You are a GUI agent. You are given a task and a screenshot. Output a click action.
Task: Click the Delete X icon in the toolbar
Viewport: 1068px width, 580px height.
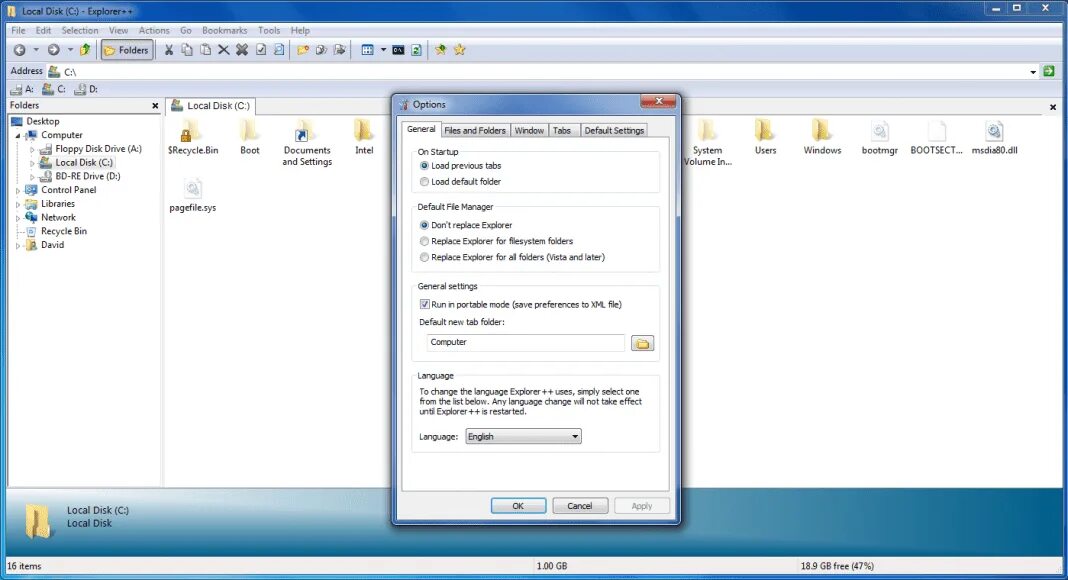point(223,50)
